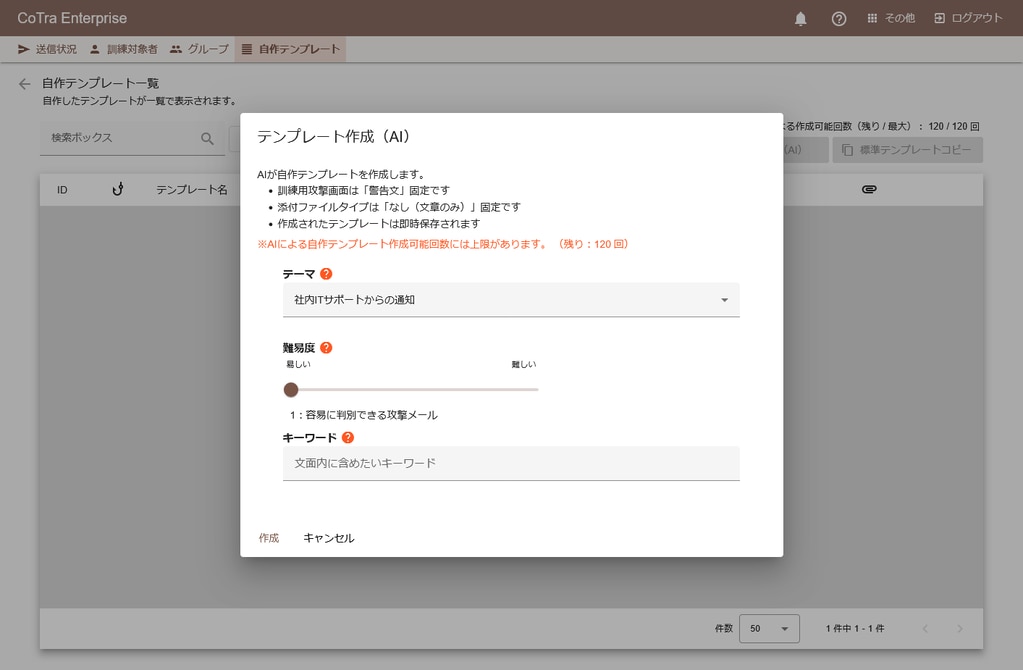The image size is (1023, 670).
Task: Click the help icon next to キーワード
Action: 348,438
